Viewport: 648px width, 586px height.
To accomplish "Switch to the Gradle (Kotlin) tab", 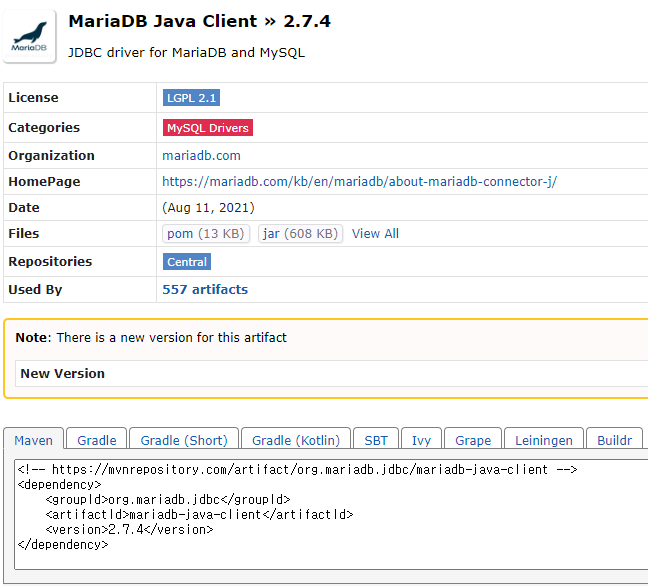I will (x=296, y=440).
